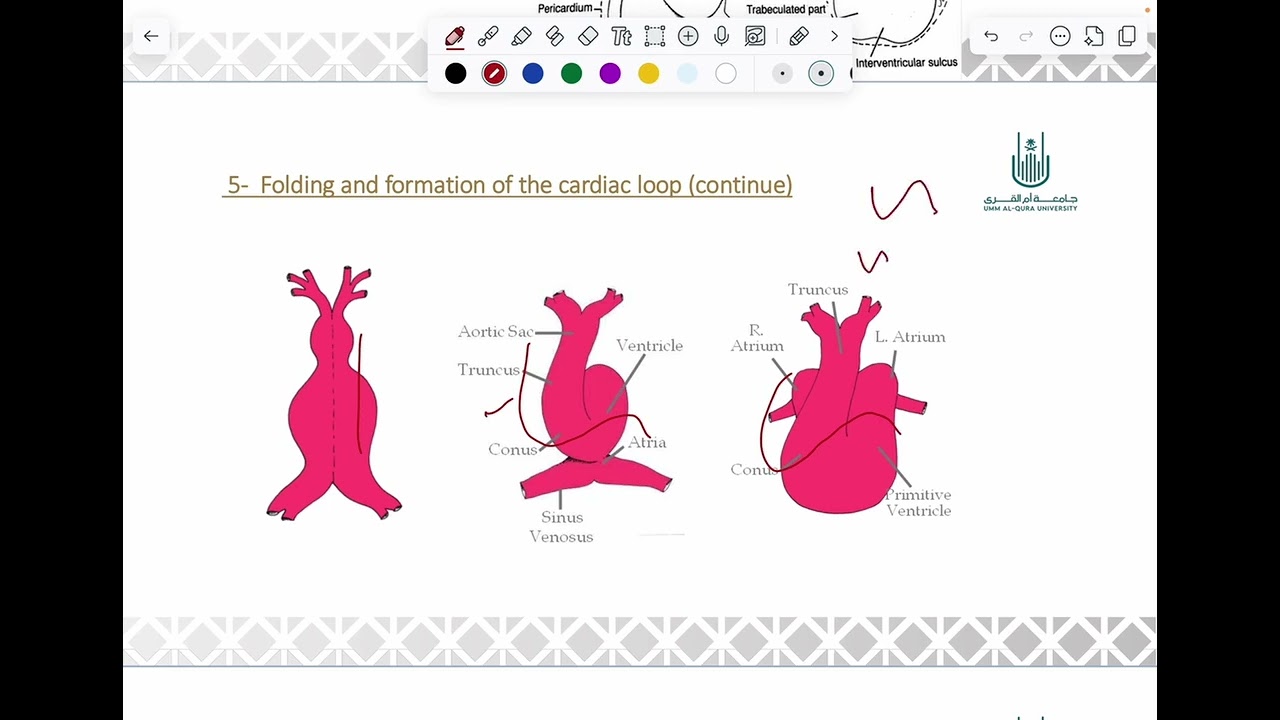Screen dimensions: 1280x720
Task: Open the add element plus menu
Action: [x=688, y=37]
